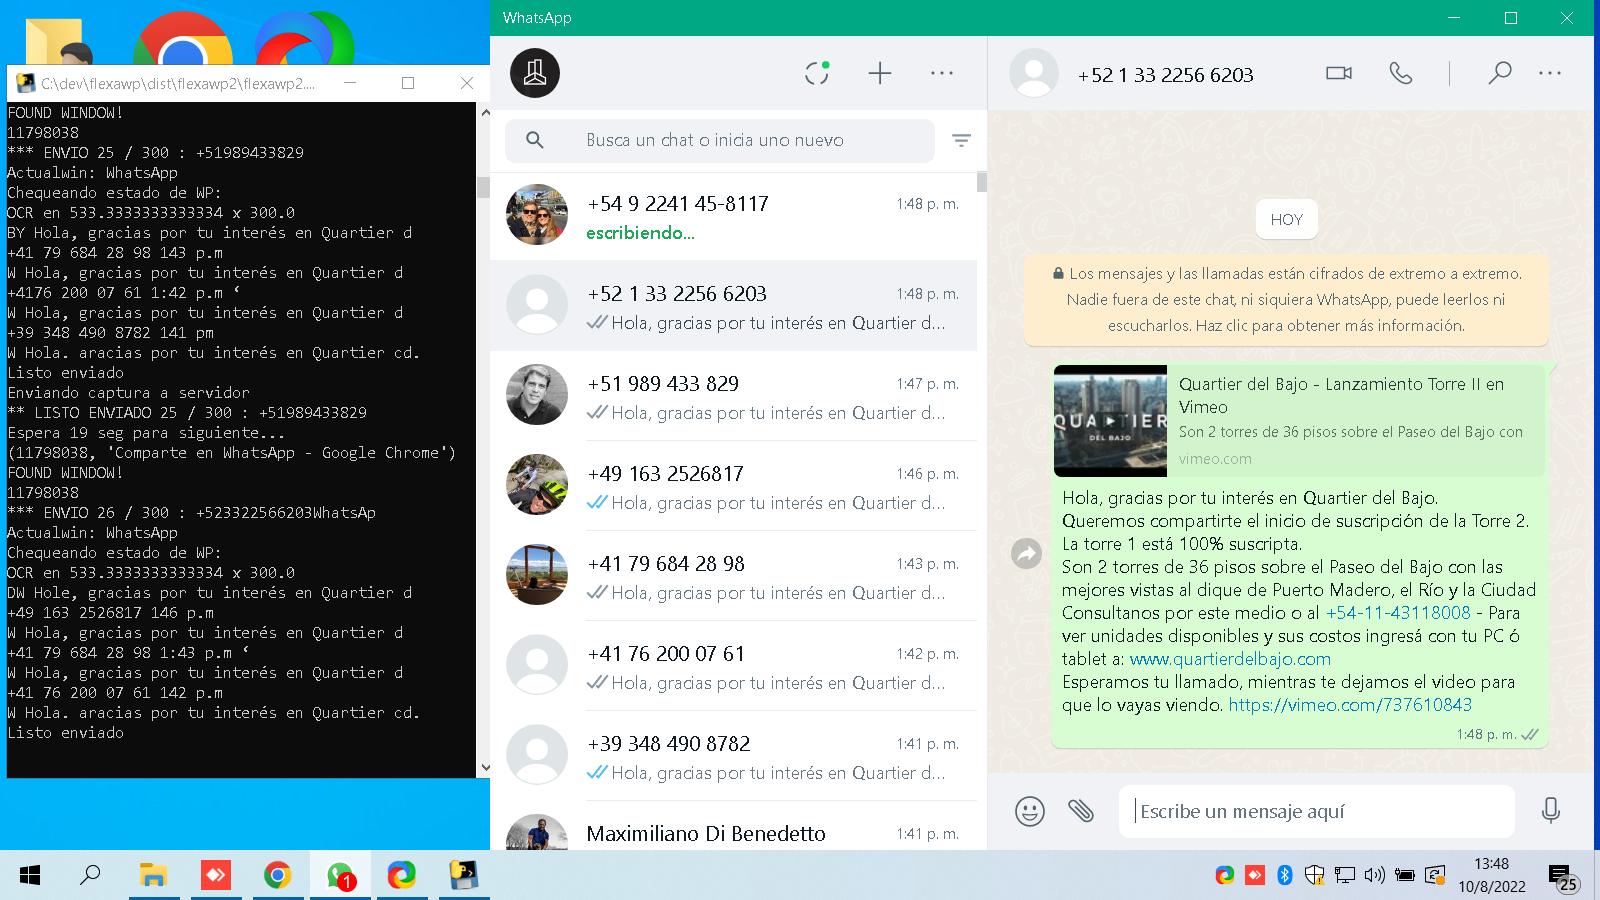Image resolution: width=1600 pixels, height=900 pixels.
Task: Open Chrome desktop shortcut icon
Action: coord(183,38)
